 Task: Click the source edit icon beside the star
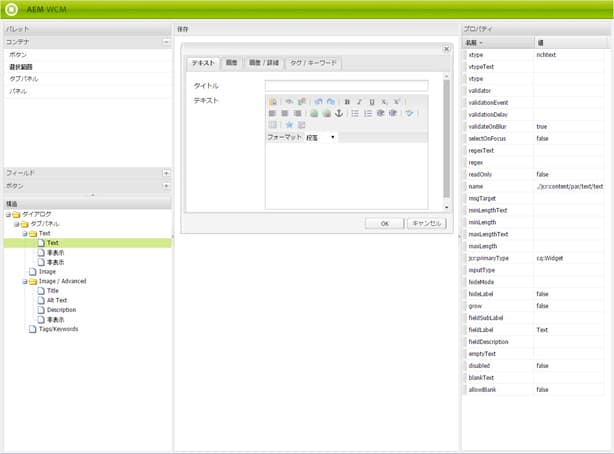pos(302,125)
